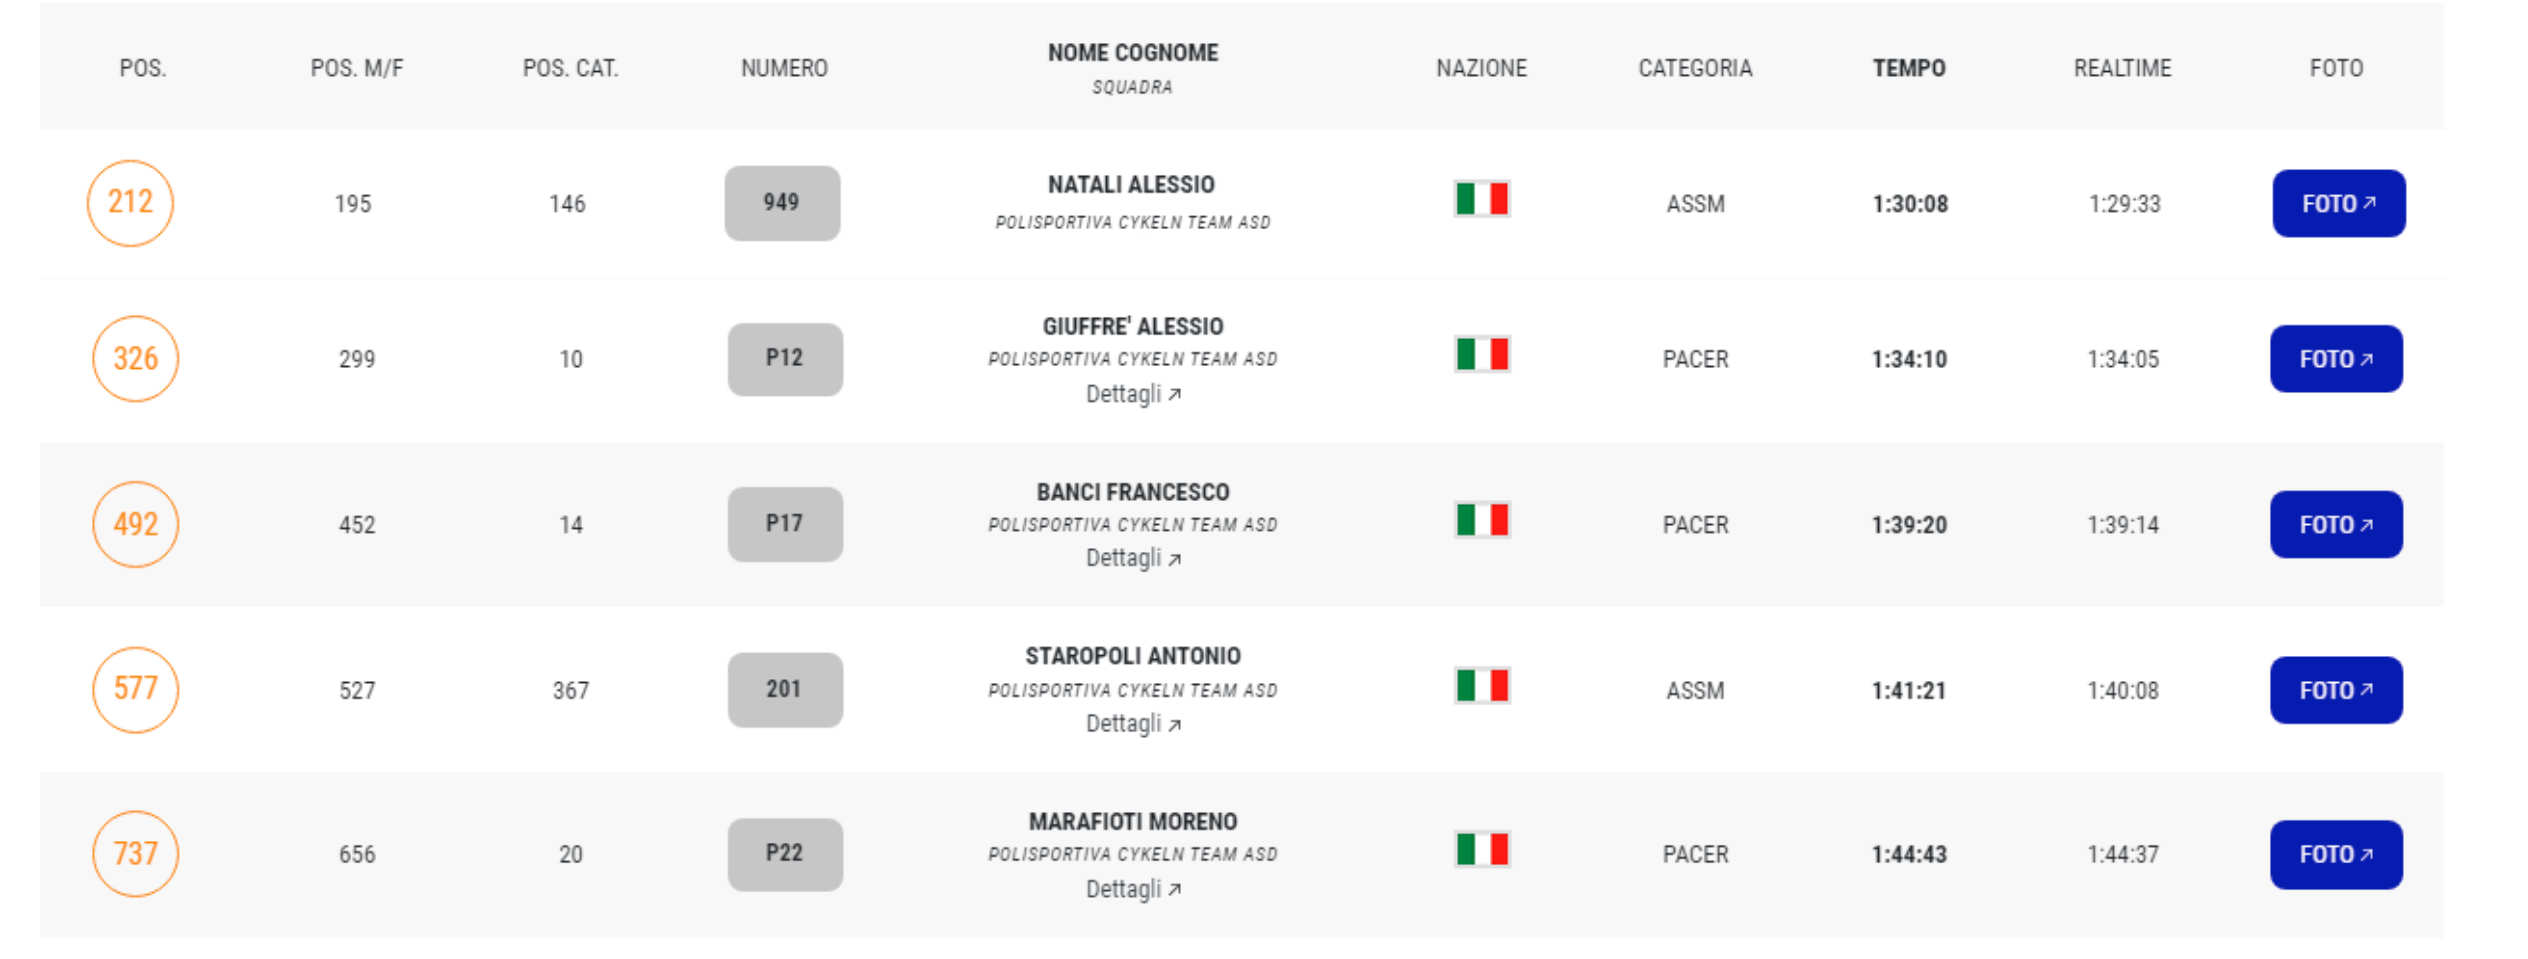The width and height of the screenshot is (2528, 959).
Task: Click the position 737 circle badge
Action: tap(135, 854)
